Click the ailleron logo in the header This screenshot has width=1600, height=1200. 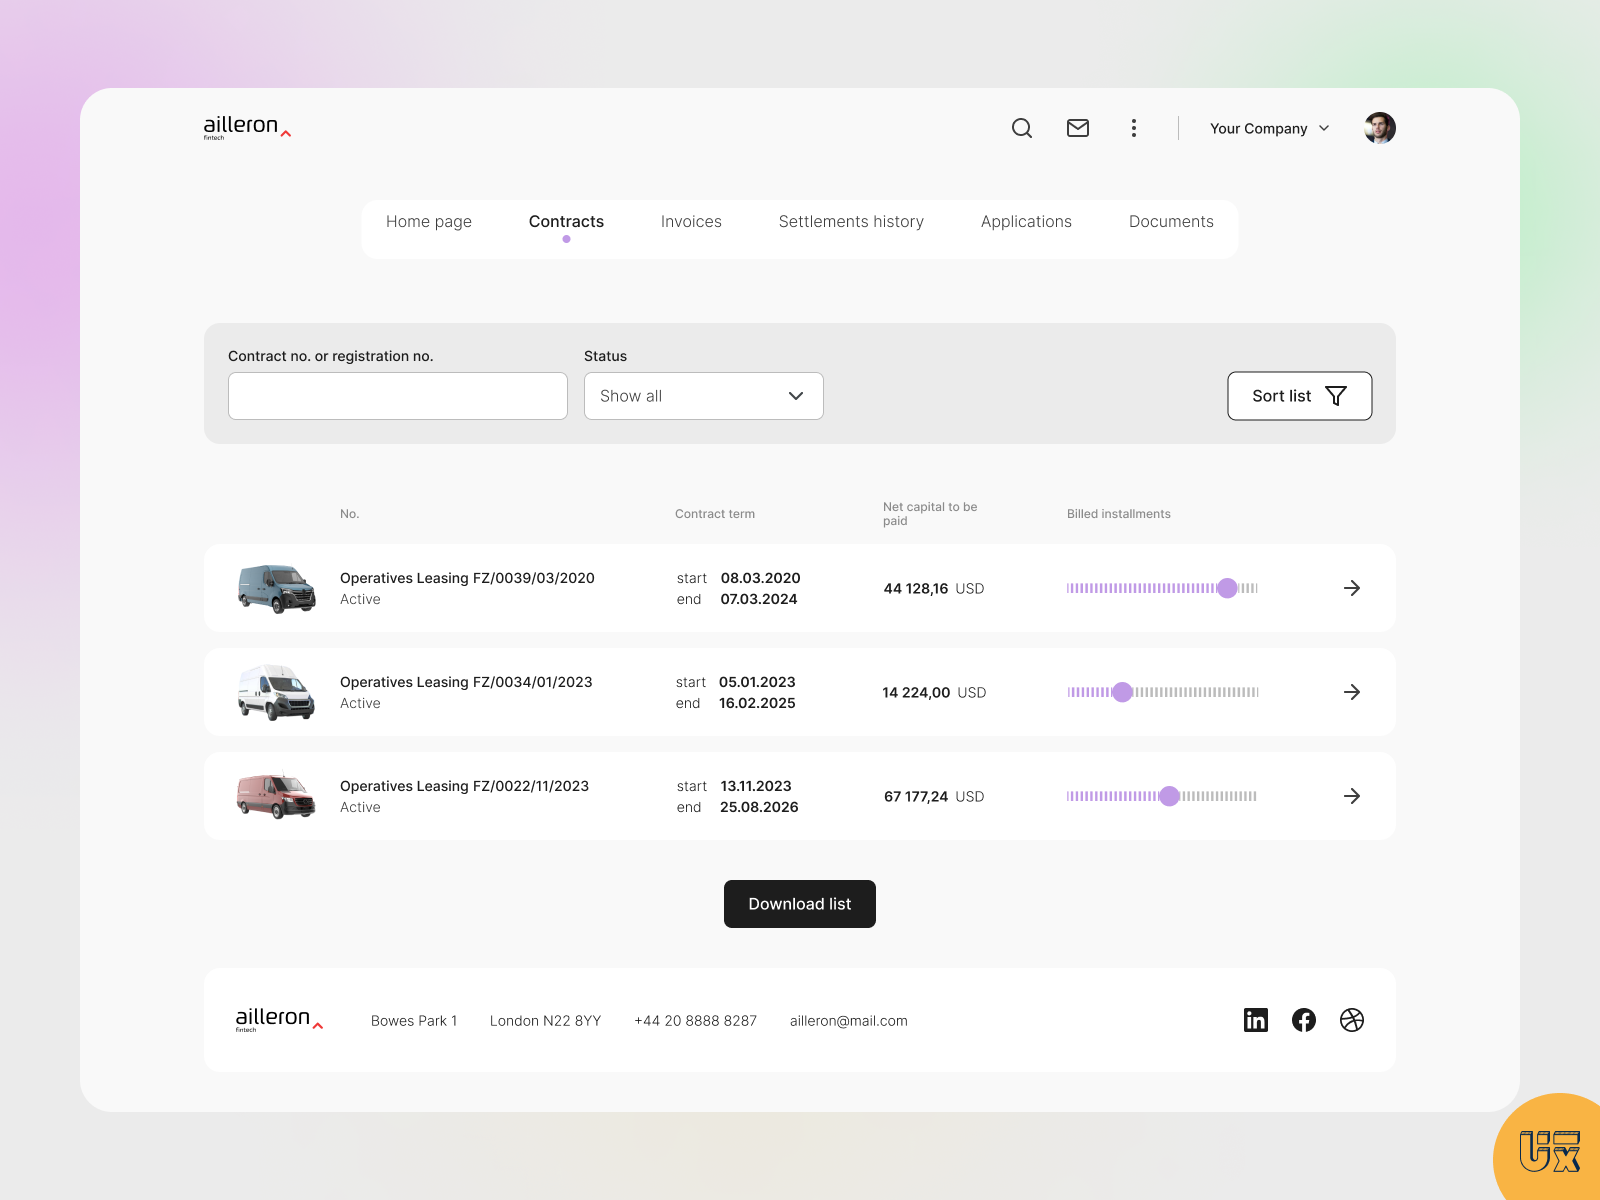(243, 127)
